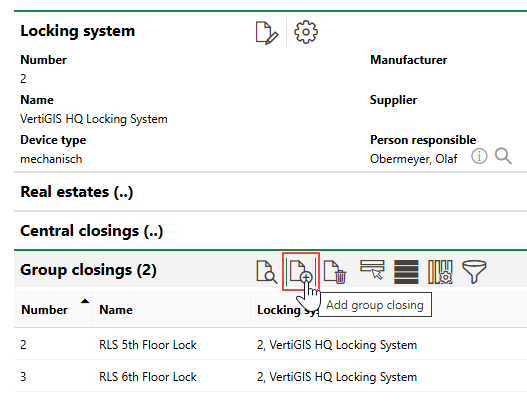Click the row selection cursor icon

[372, 270]
